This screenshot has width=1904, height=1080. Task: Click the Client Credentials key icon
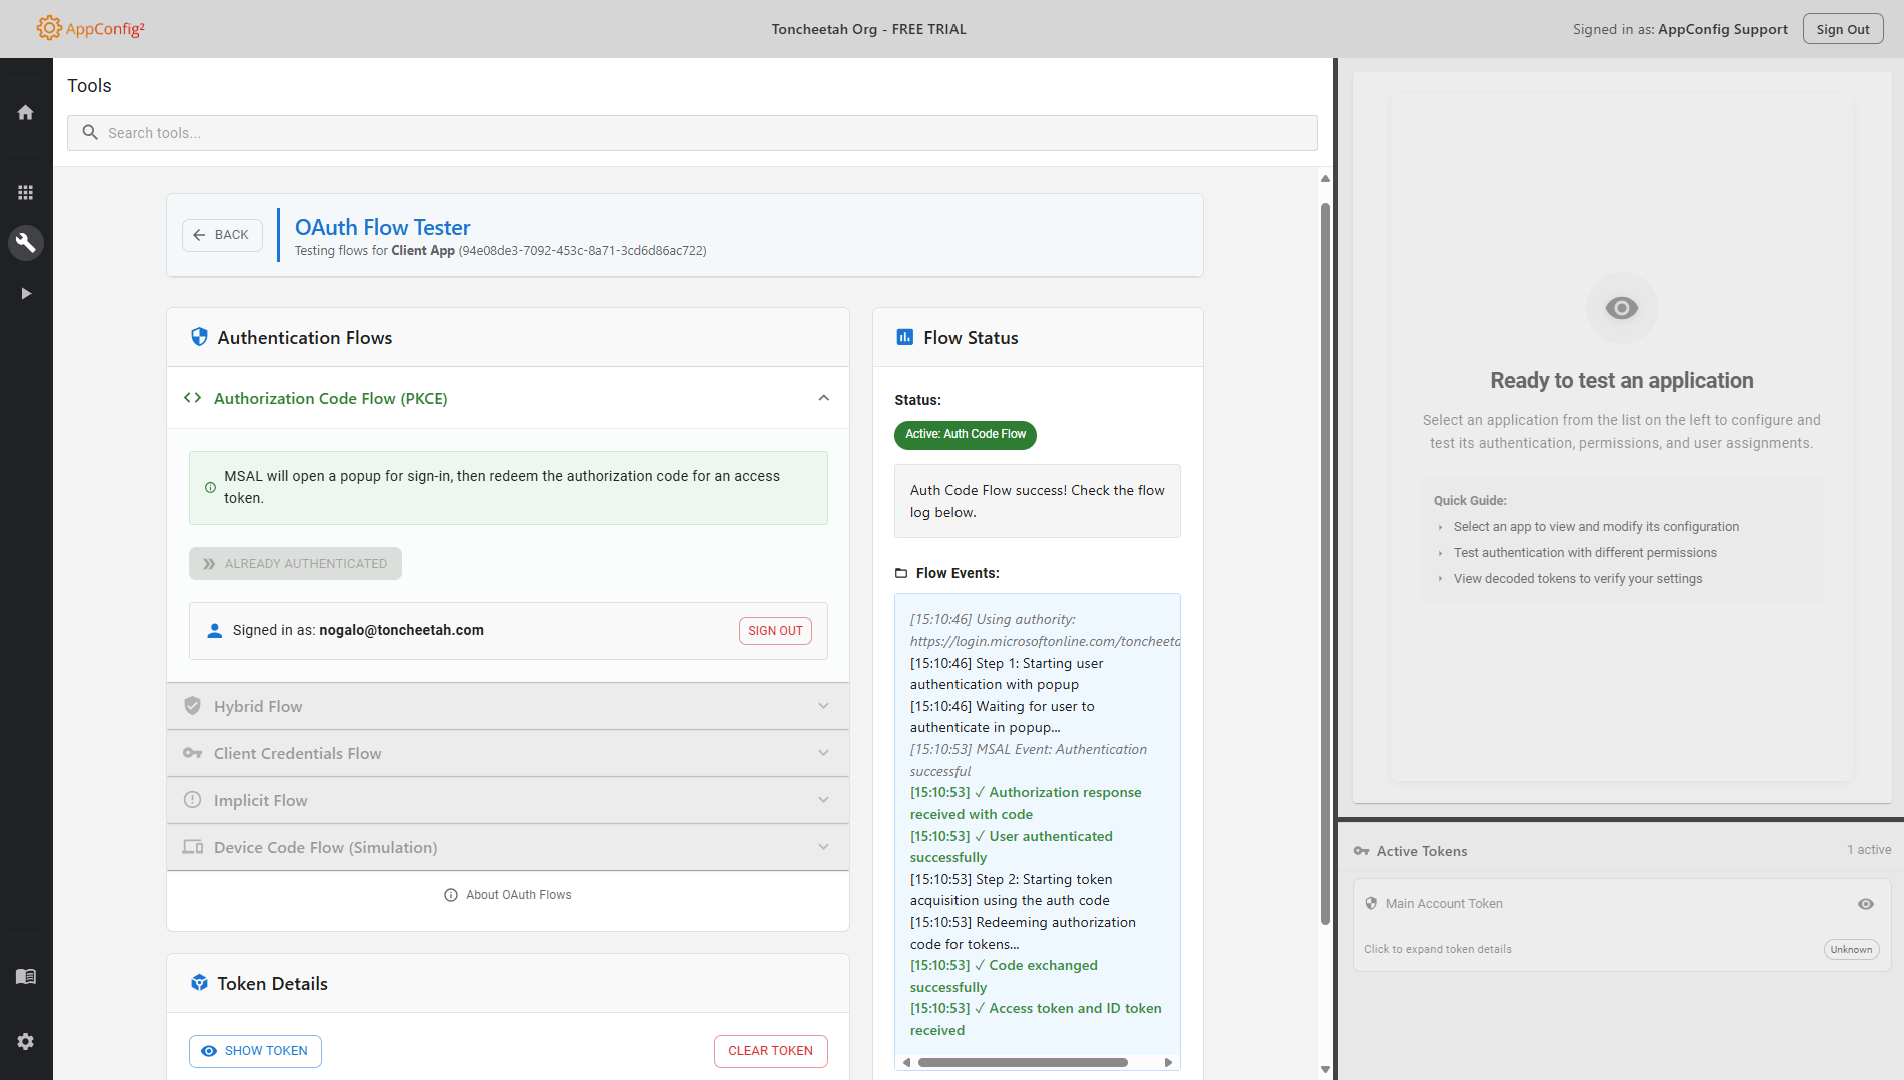(x=193, y=753)
